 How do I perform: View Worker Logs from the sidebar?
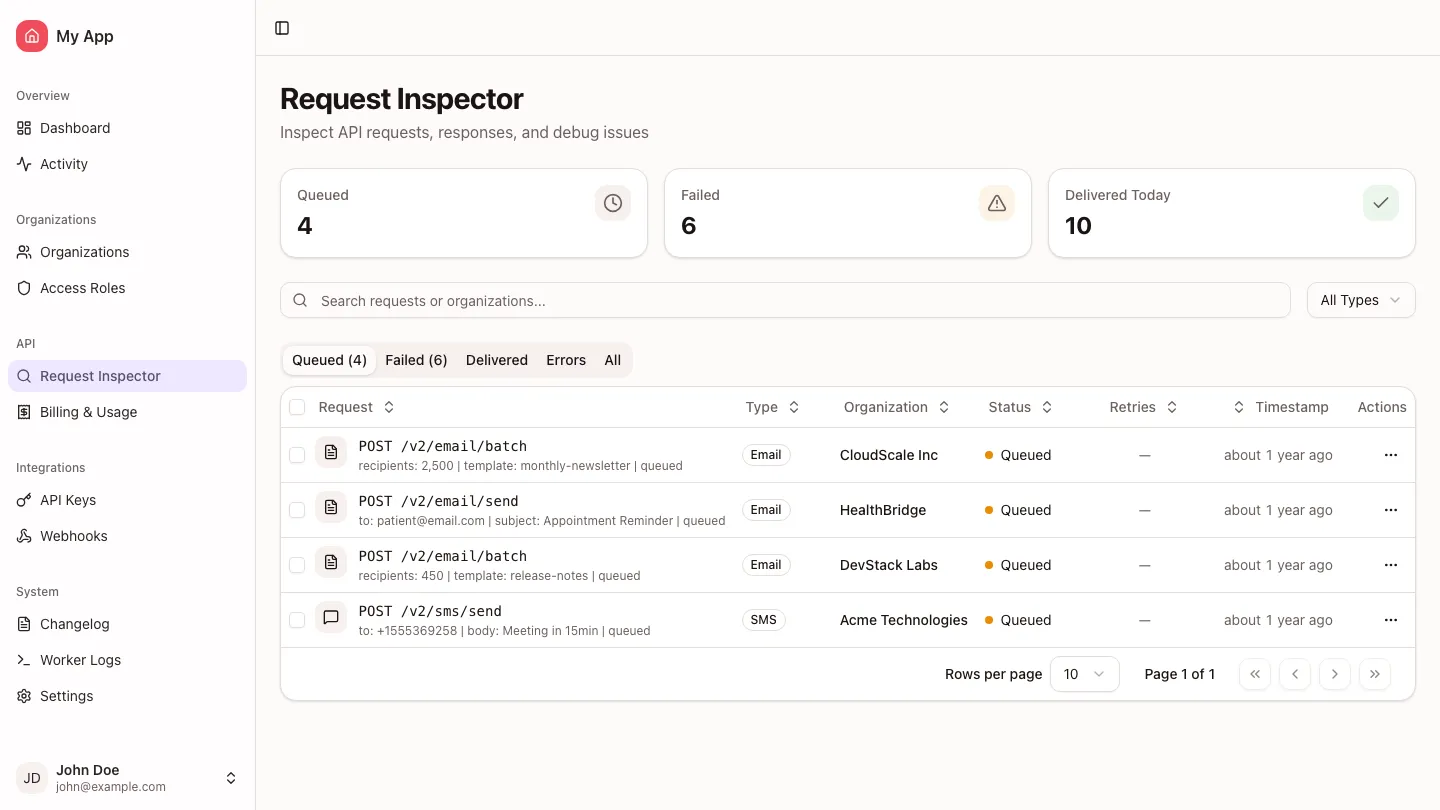coord(79,660)
